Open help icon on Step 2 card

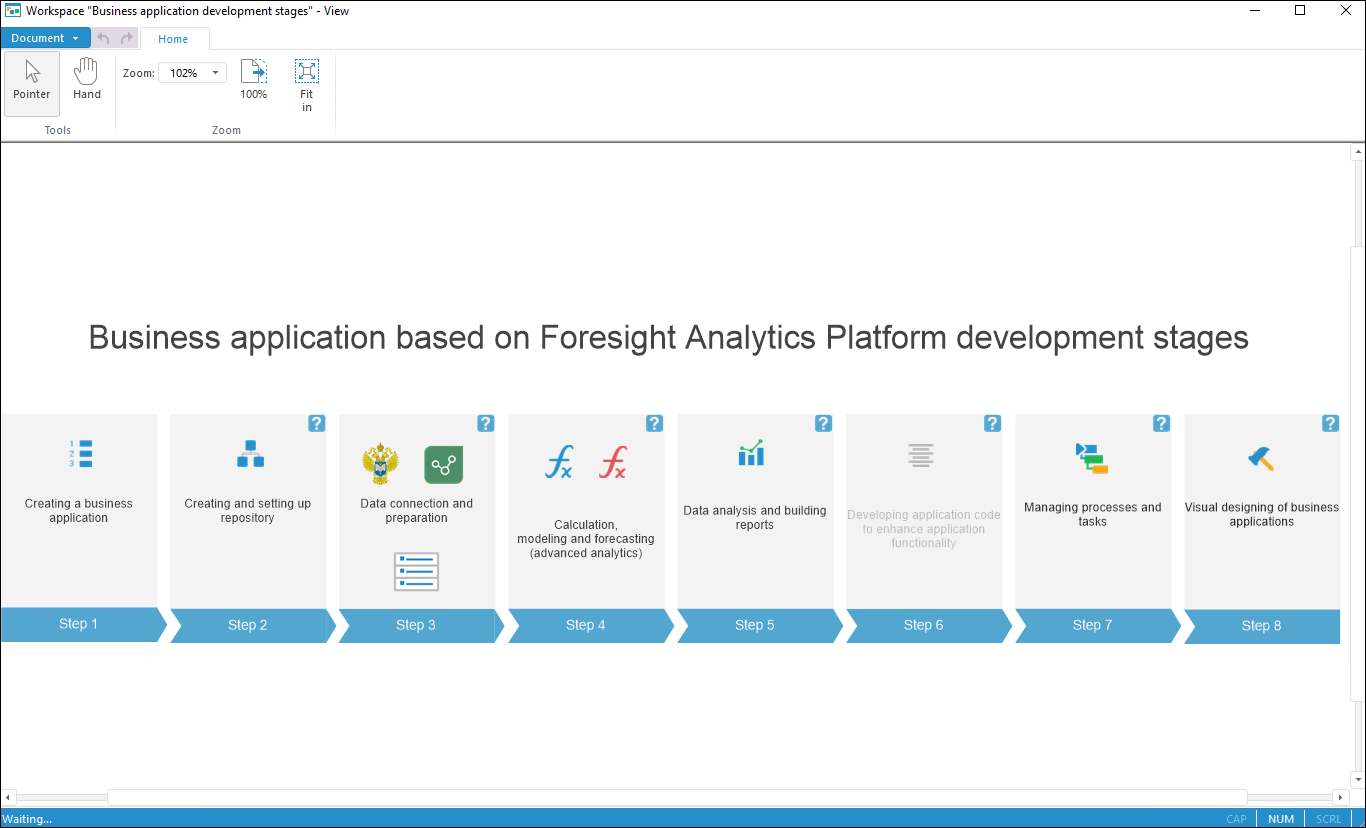(x=316, y=423)
